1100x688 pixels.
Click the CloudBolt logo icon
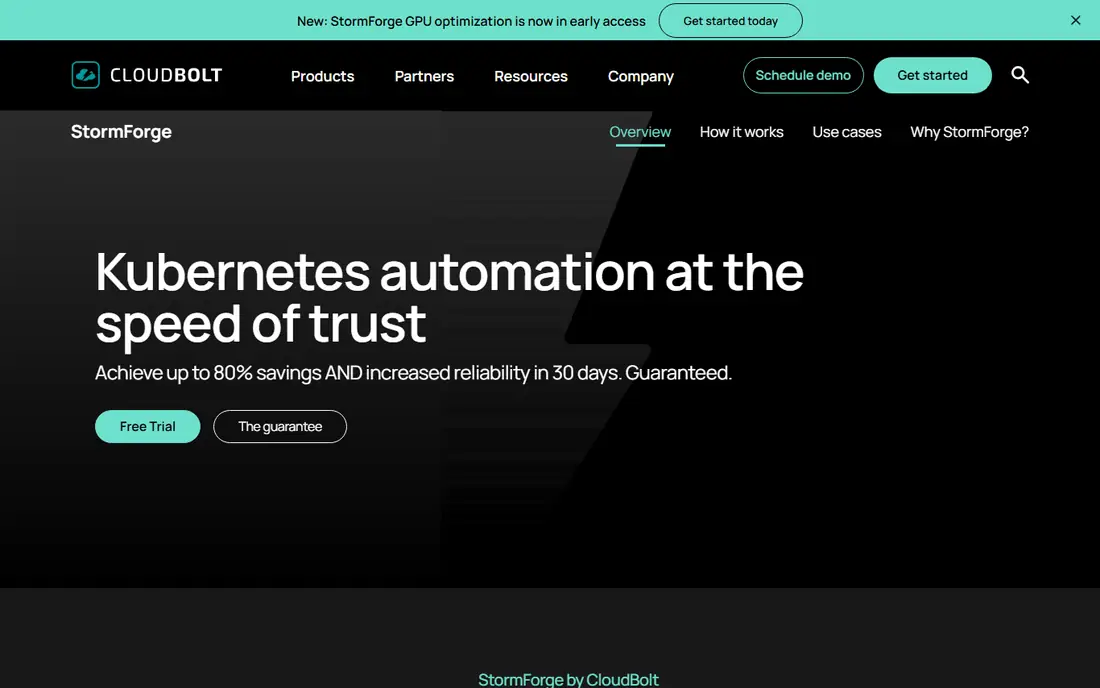click(x=86, y=75)
